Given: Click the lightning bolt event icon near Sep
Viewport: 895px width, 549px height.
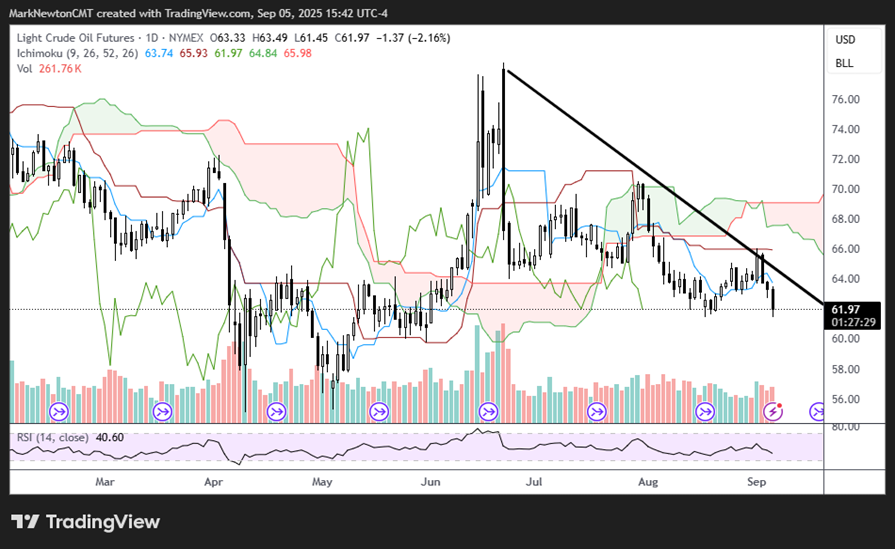Looking at the screenshot, I should (774, 410).
